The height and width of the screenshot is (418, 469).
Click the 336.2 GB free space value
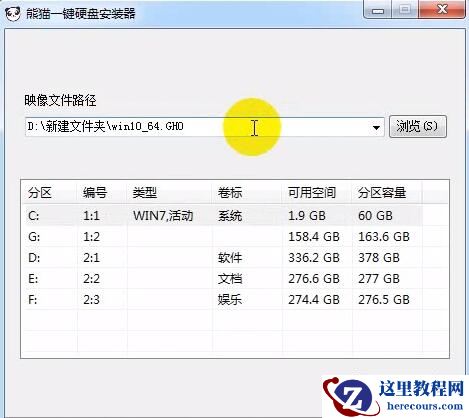click(x=314, y=258)
